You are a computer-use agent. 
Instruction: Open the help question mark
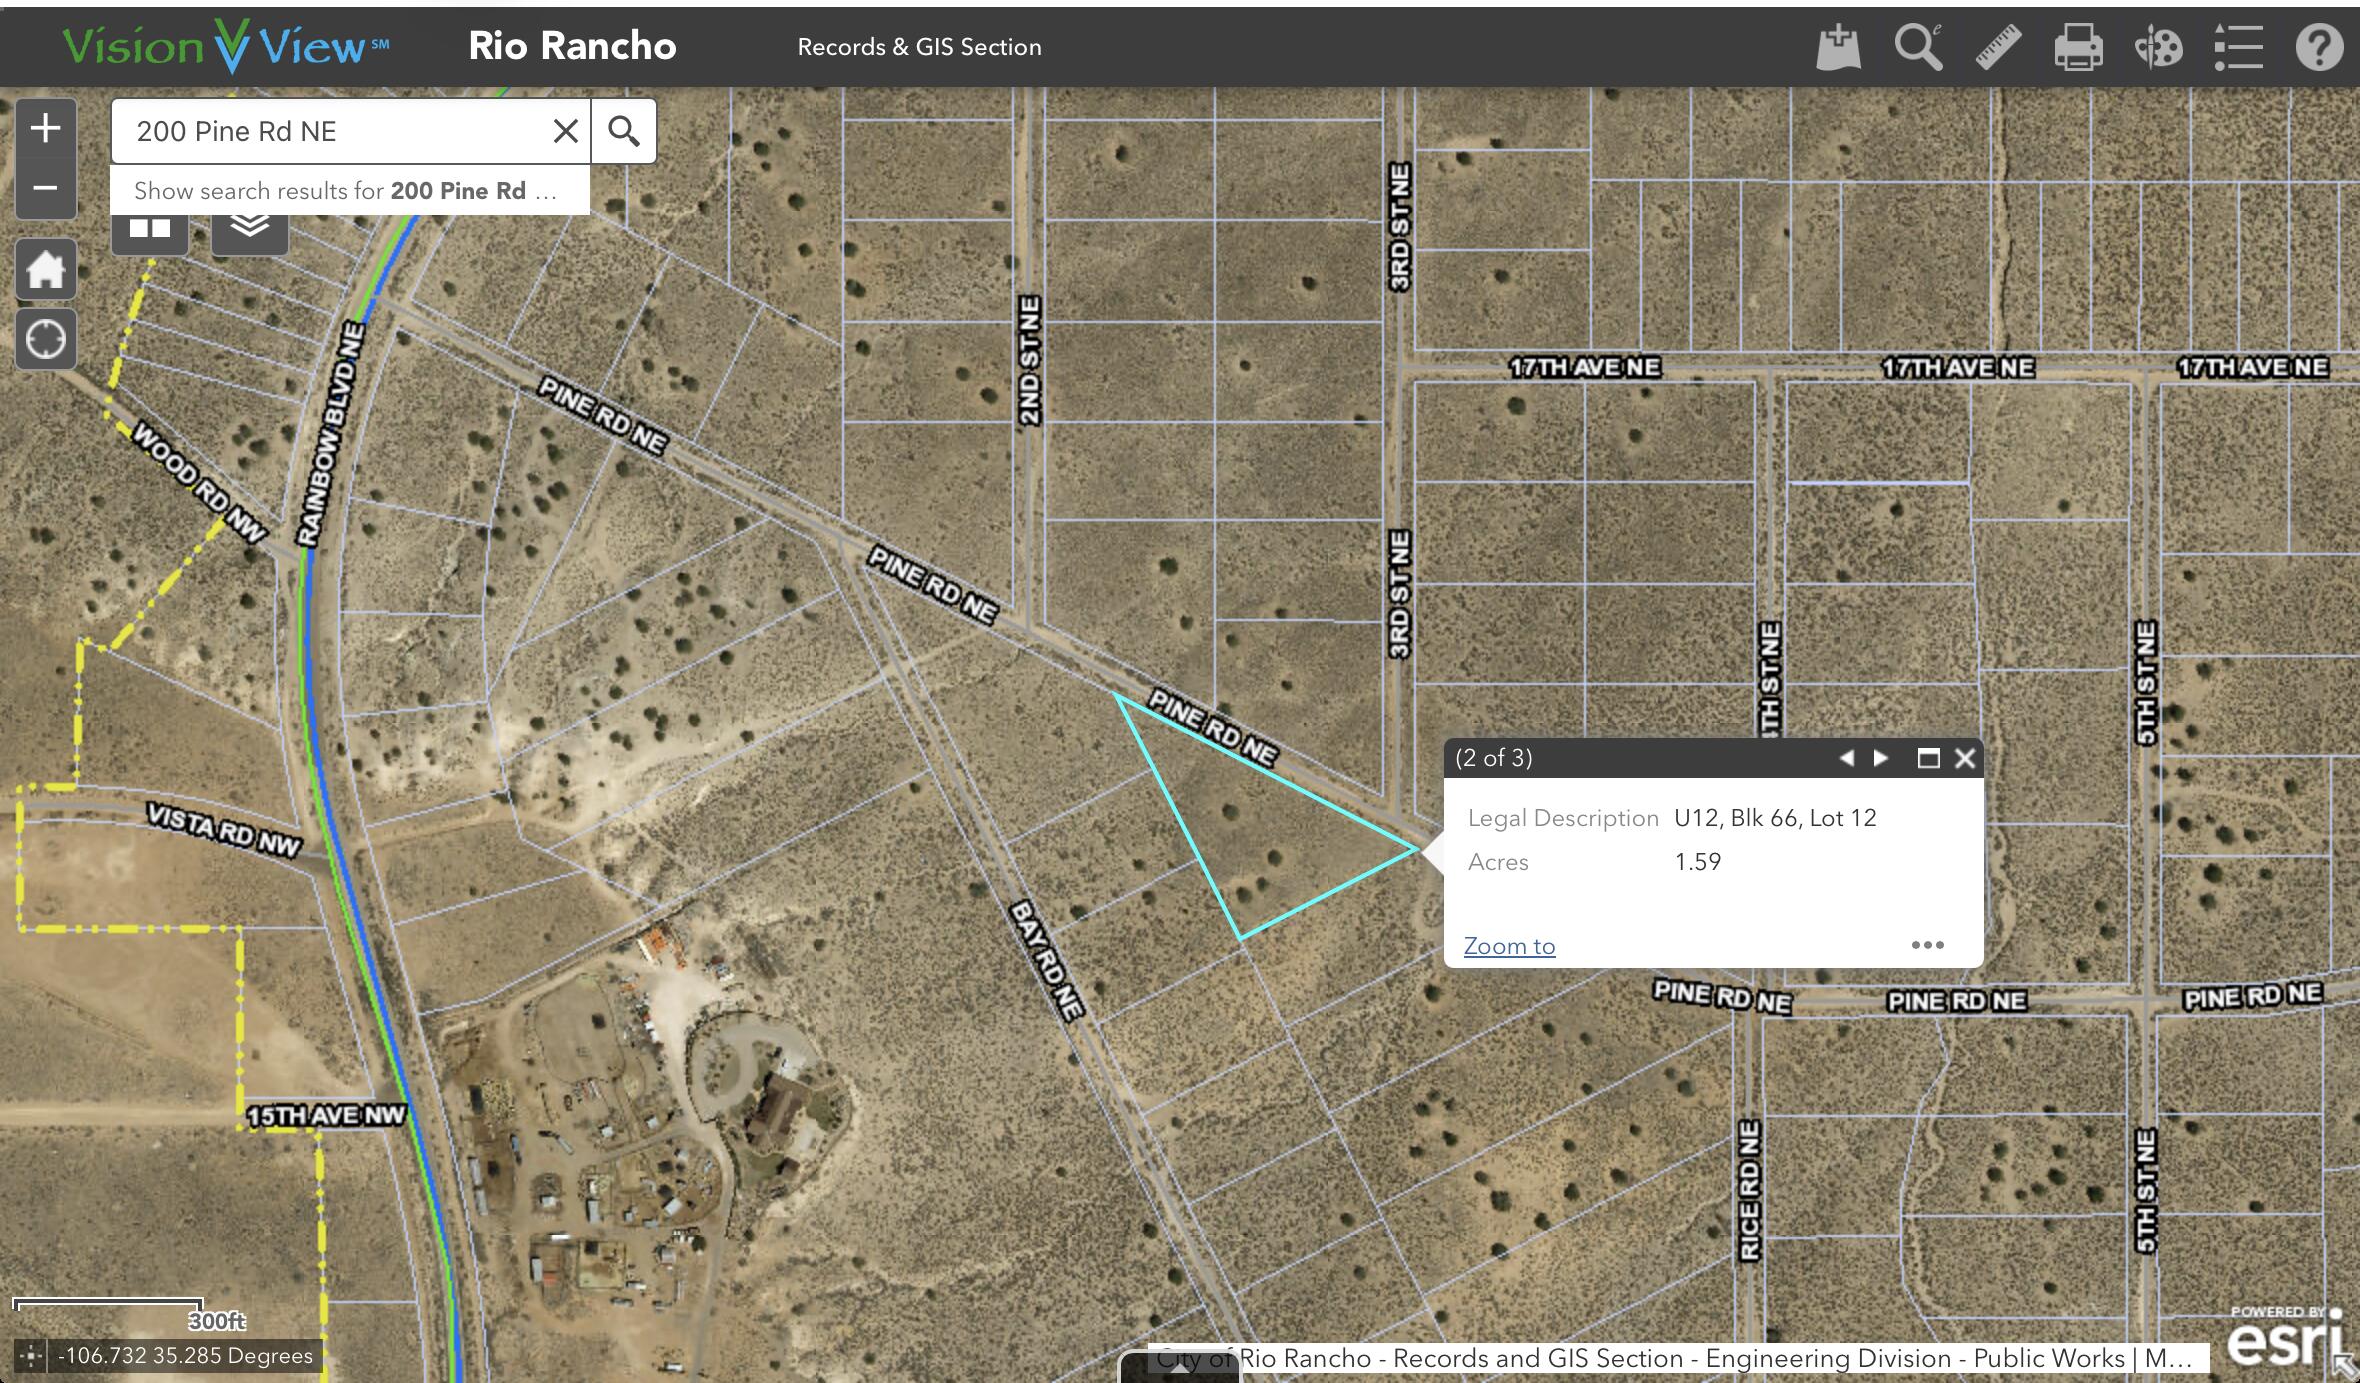(2319, 47)
